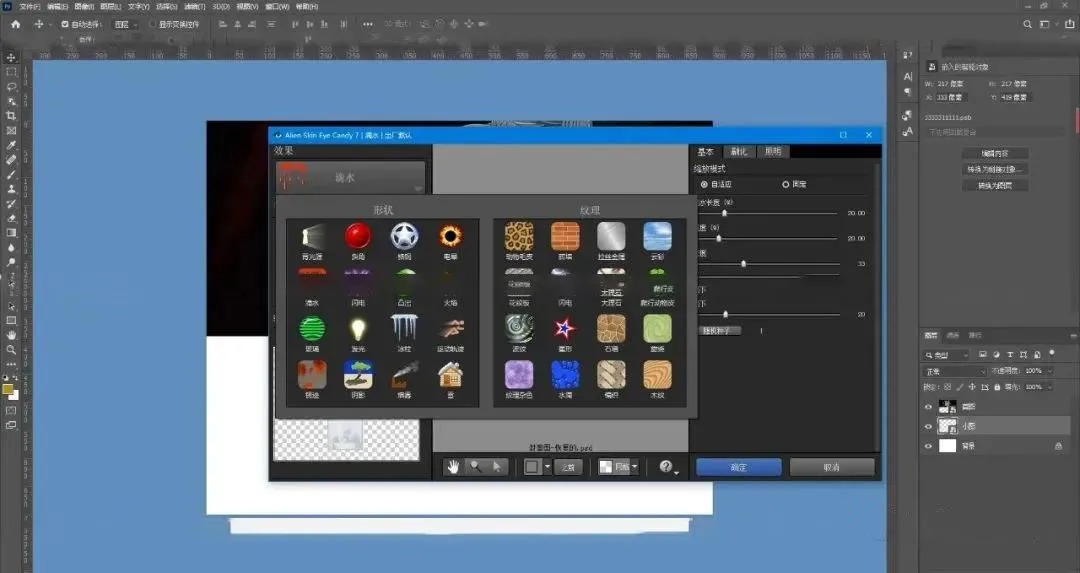
Task: Open the preview background color dropdown arrow
Action: click(x=548, y=467)
